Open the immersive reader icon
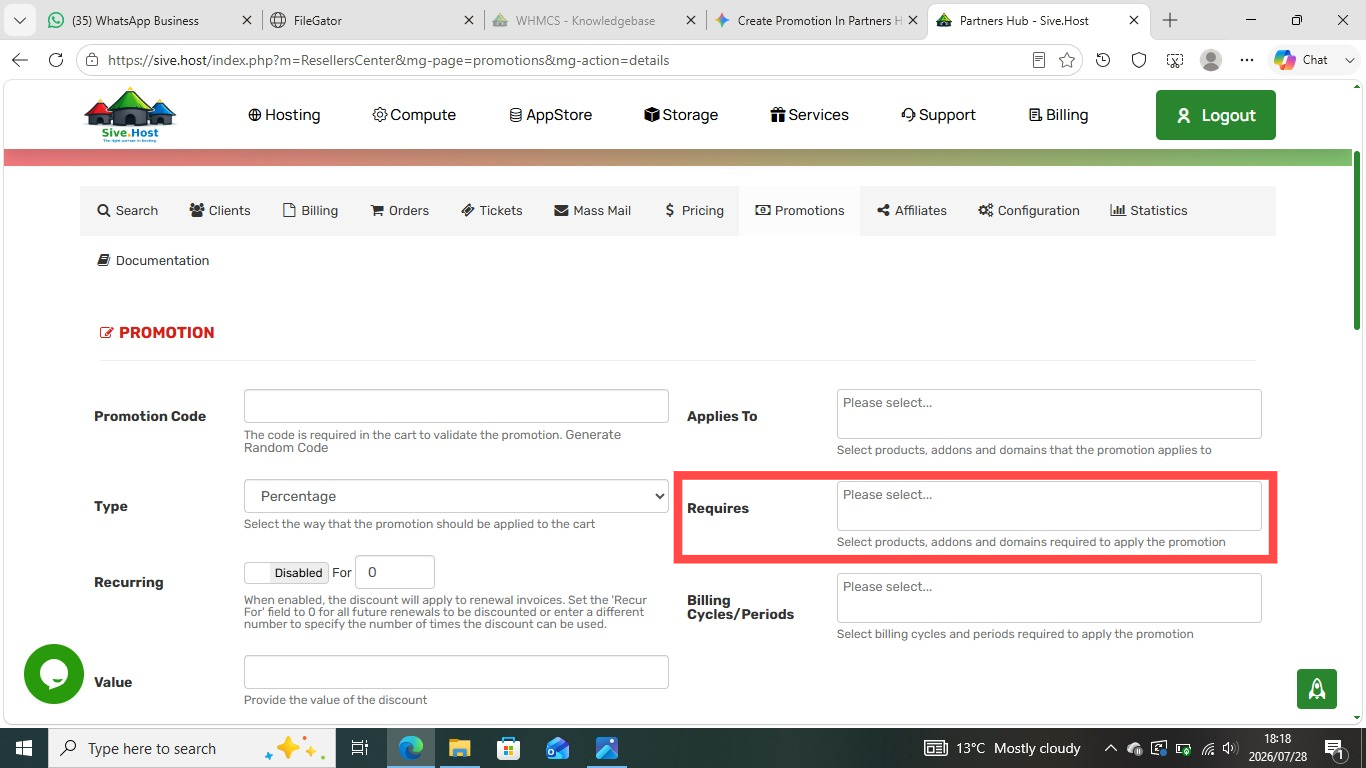The height and width of the screenshot is (768, 1366). tap(1039, 60)
